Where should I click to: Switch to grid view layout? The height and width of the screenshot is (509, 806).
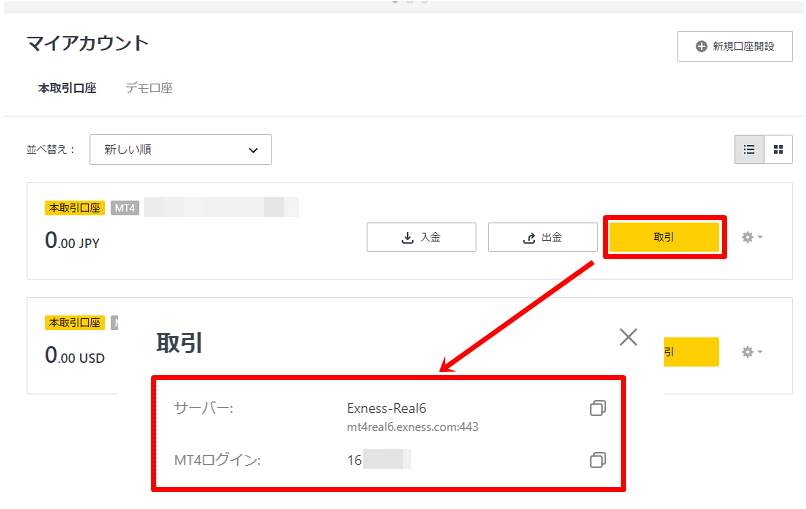pyautogui.click(x=778, y=150)
